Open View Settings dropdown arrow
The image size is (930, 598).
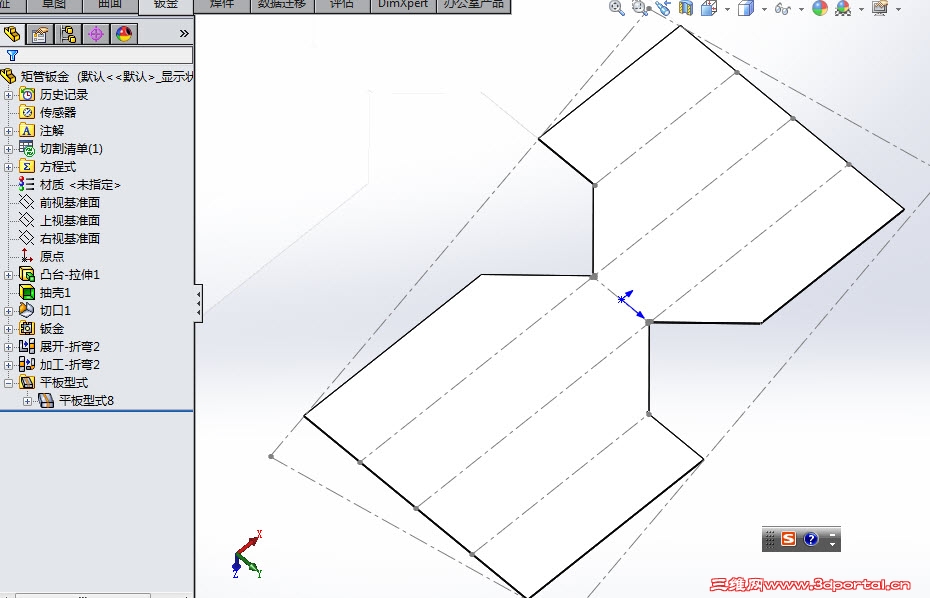898,9
